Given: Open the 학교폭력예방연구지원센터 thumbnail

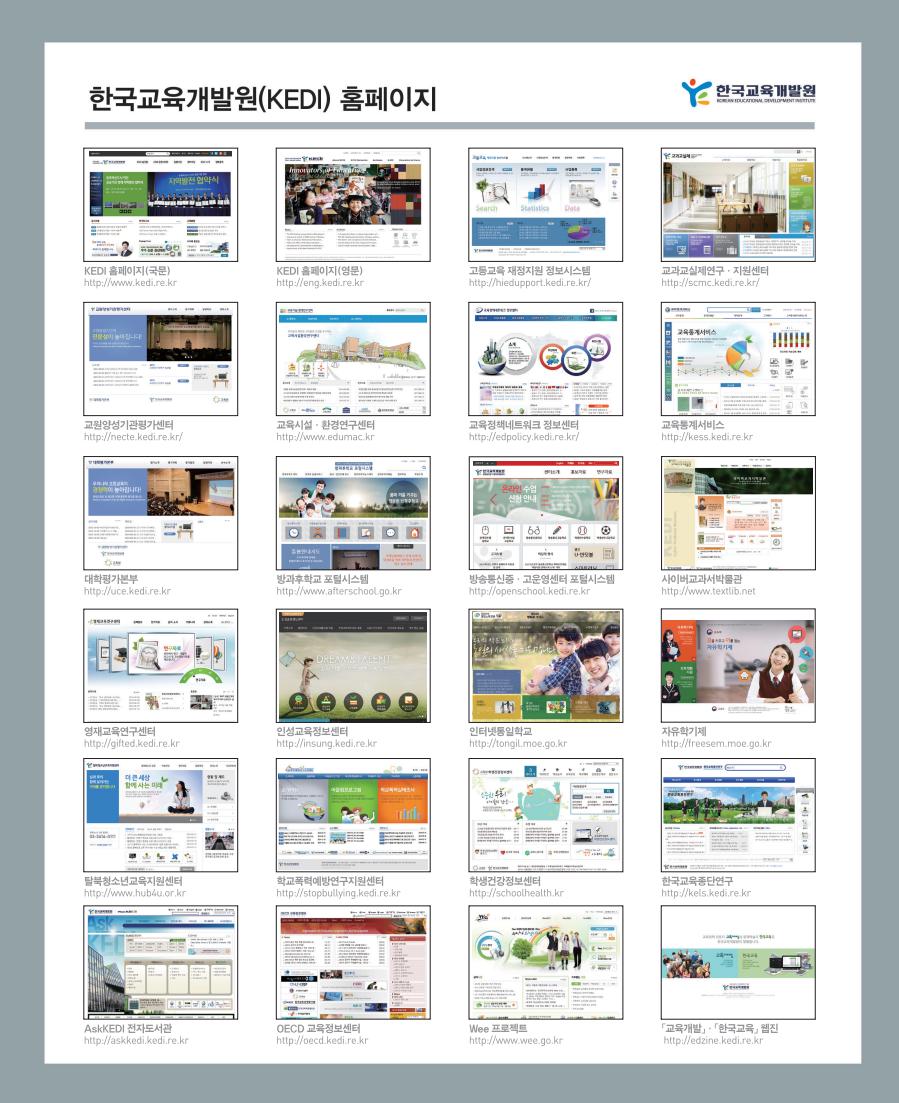Looking at the screenshot, I should point(353,815).
